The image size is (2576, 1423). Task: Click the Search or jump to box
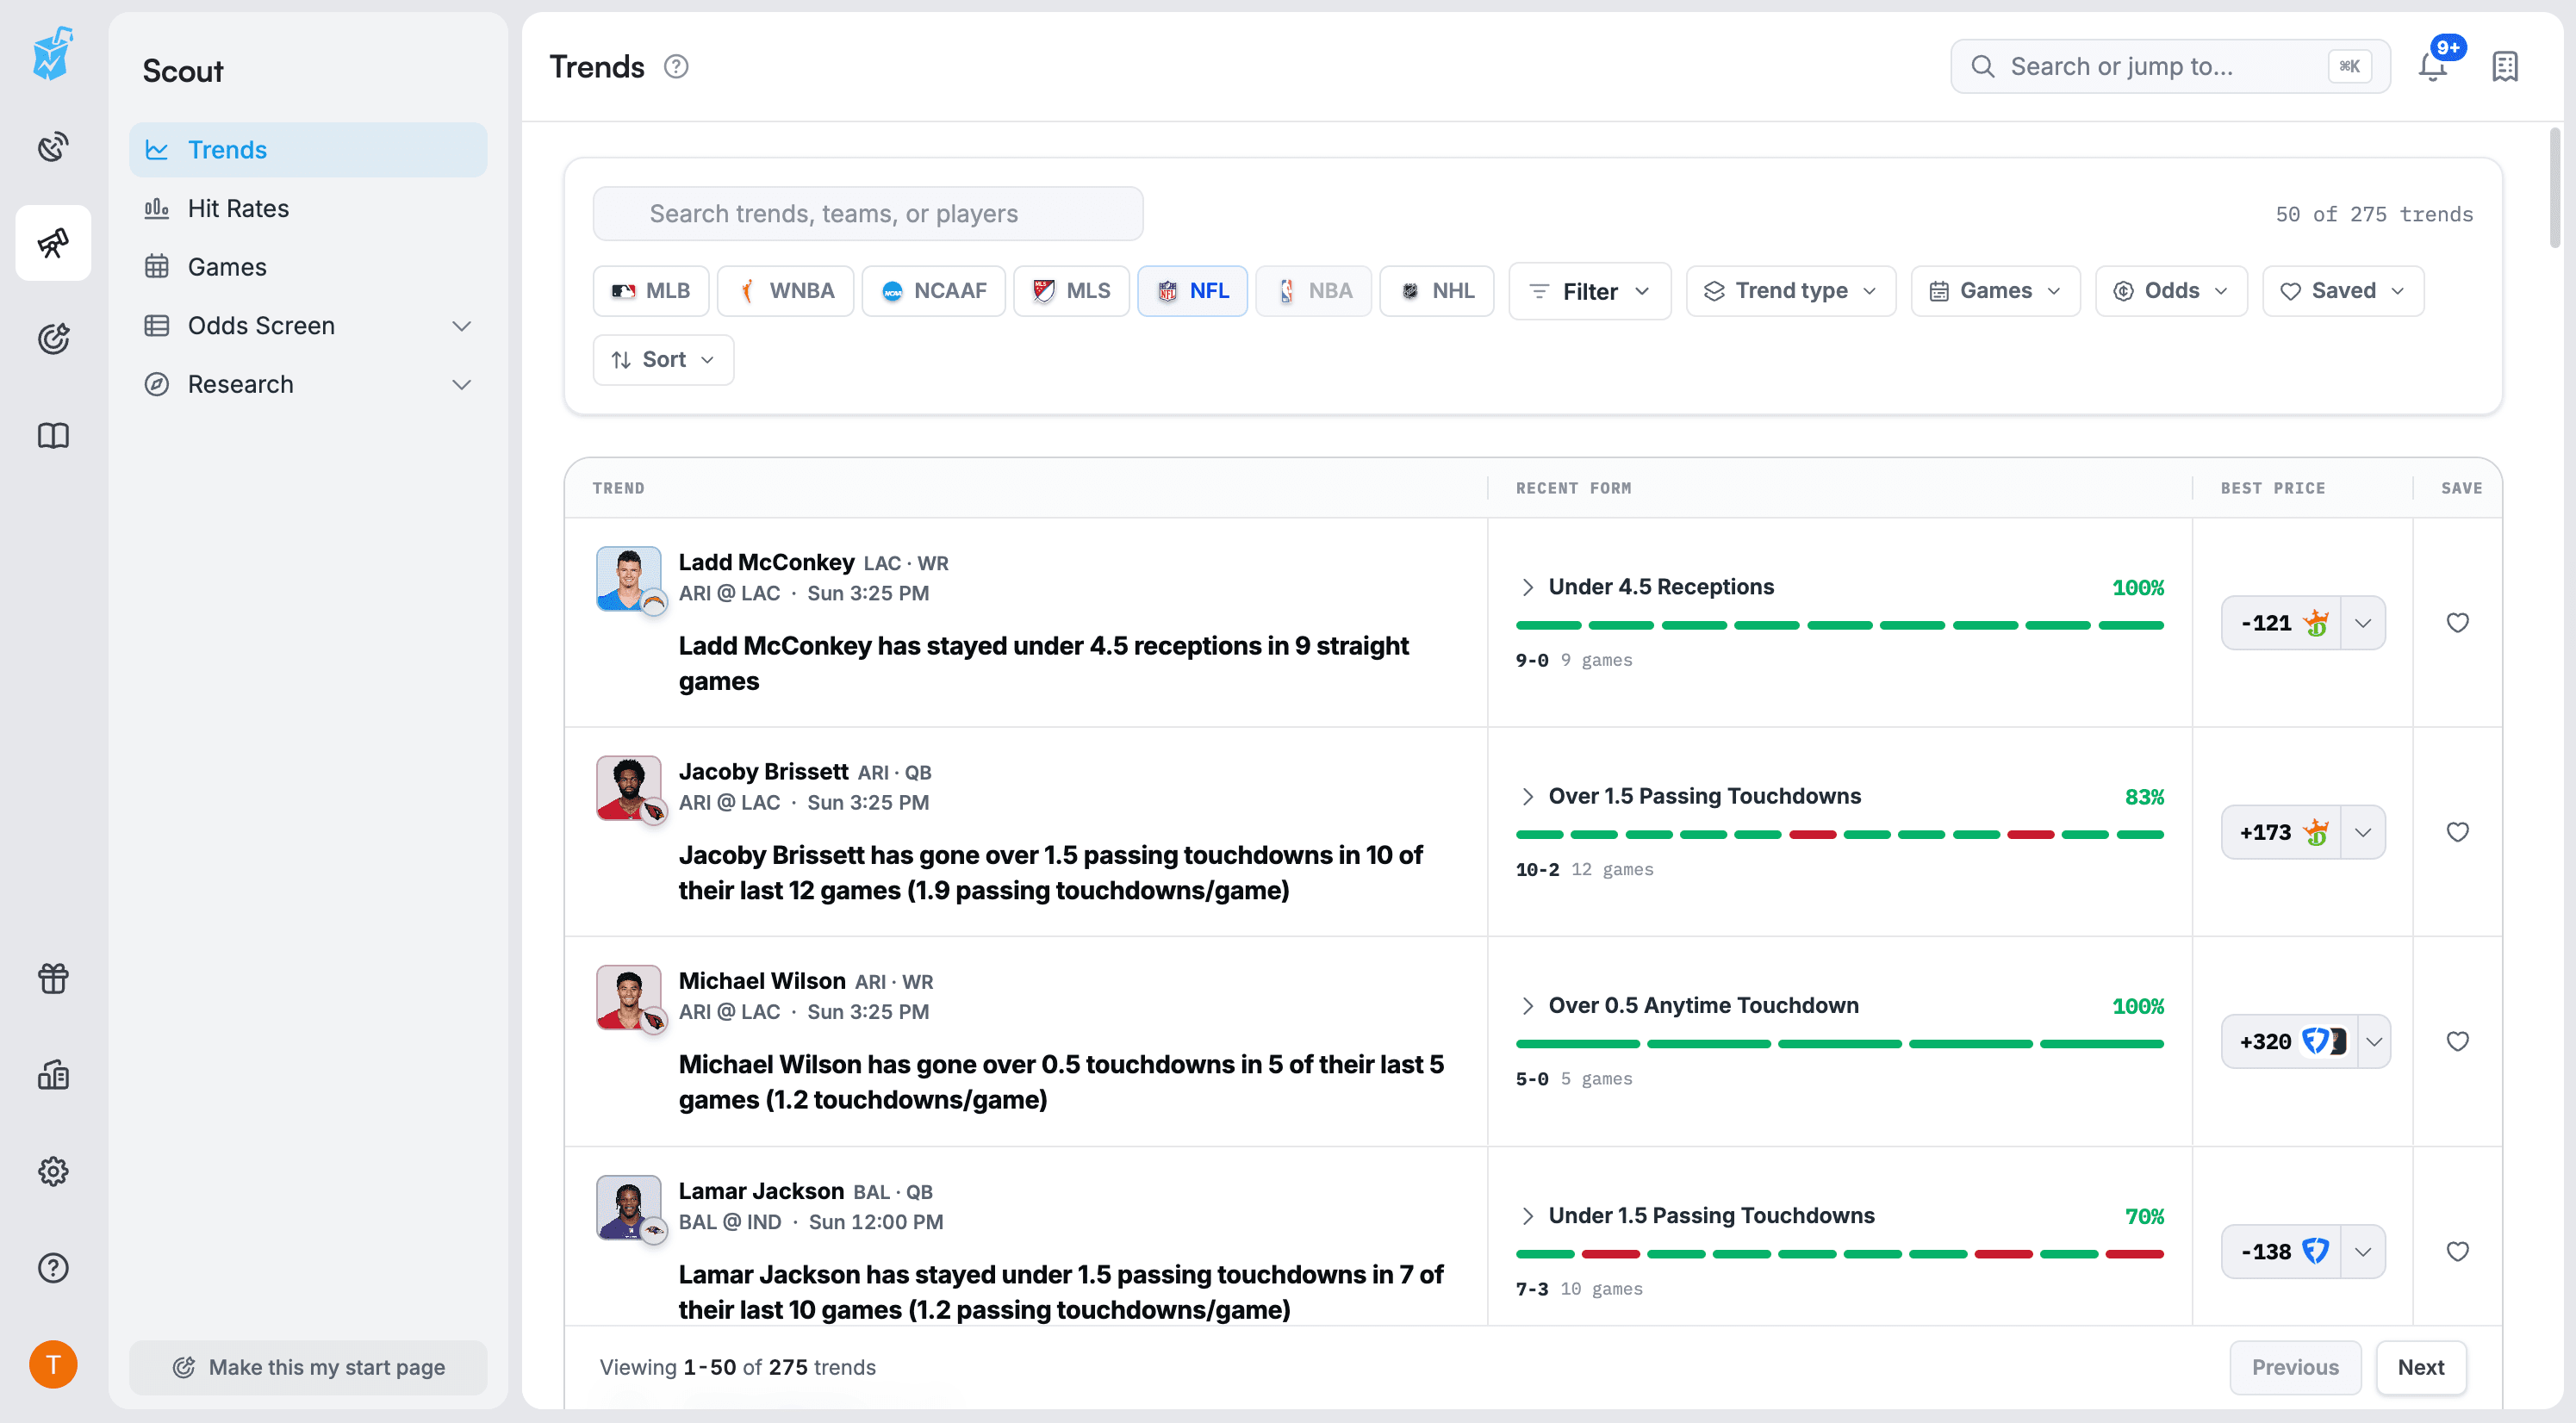[x=2170, y=66]
